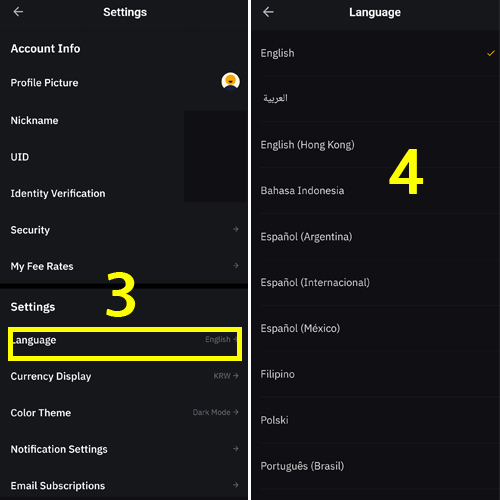Select Português (Brasil)

pyautogui.click(x=376, y=466)
